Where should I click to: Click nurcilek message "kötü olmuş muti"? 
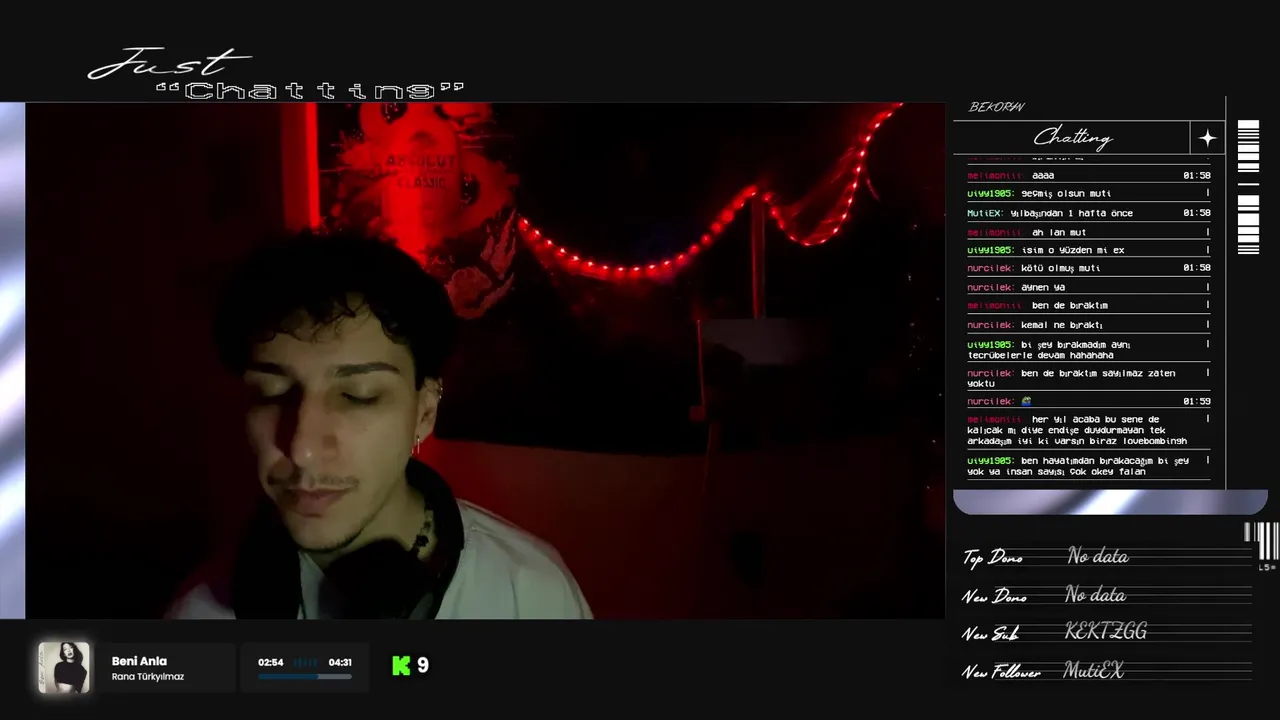tap(1060, 268)
